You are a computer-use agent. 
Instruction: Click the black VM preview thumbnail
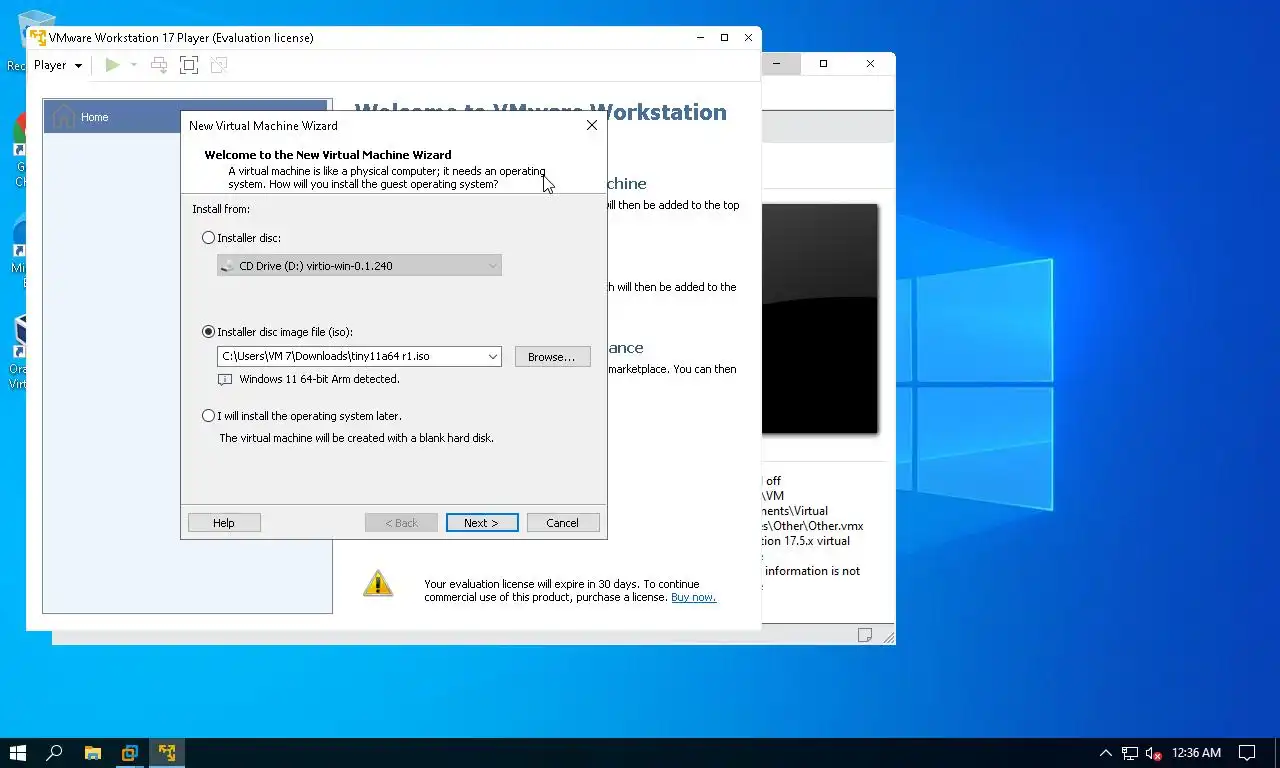pos(820,319)
